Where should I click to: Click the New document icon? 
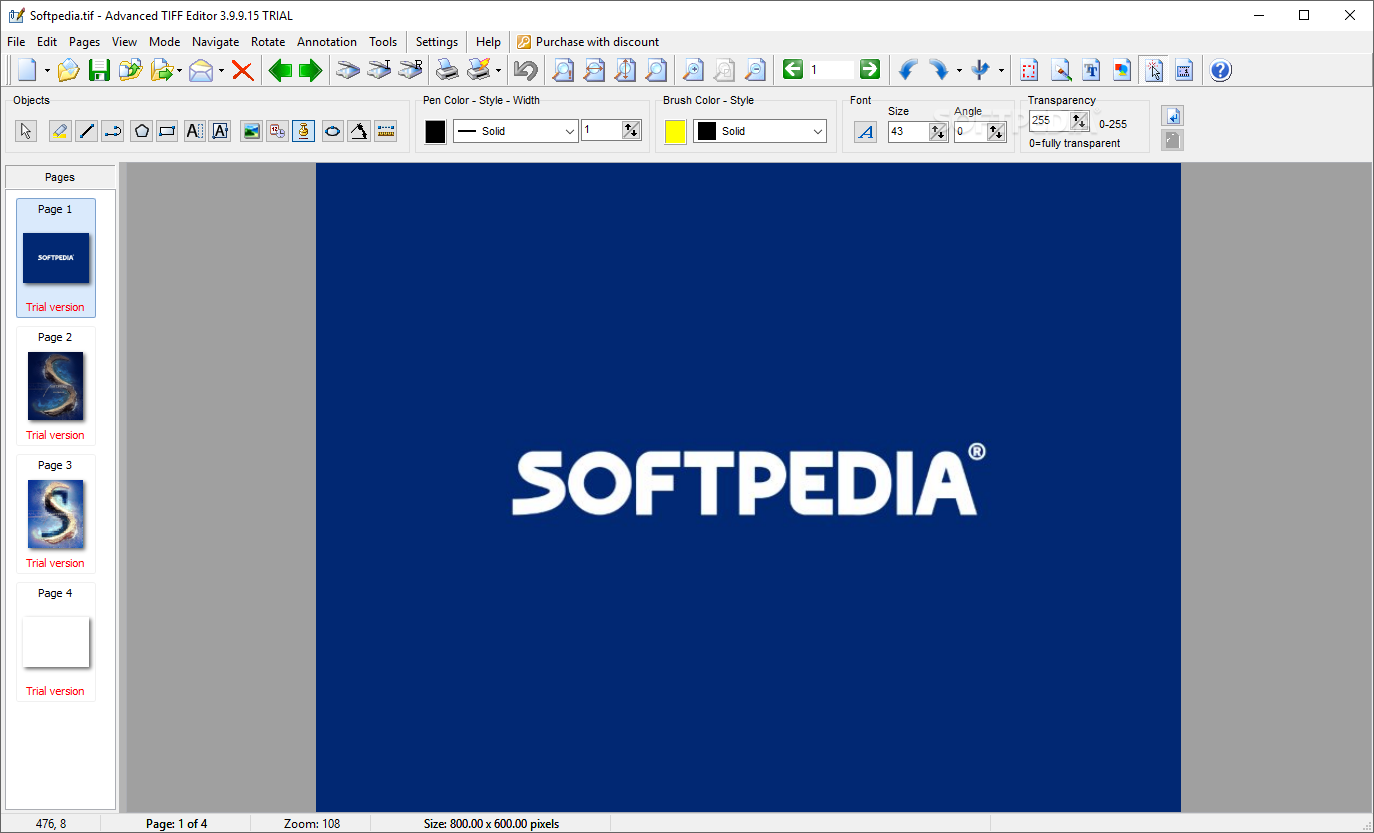(28, 70)
